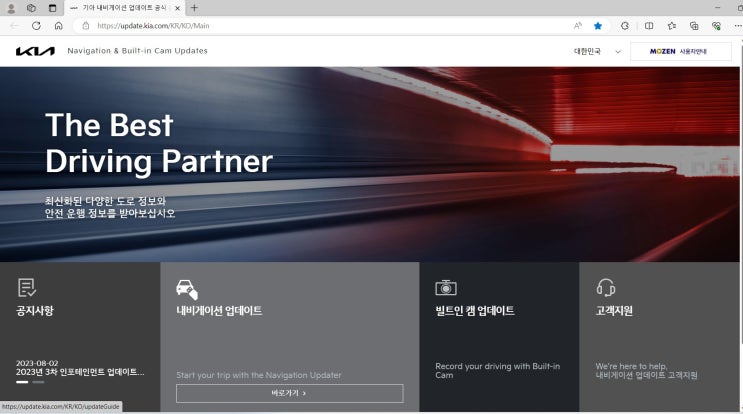Go to the browser home page
Image resolution: width=743 pixels, height=414 pixels.
[x=58, y=26]
